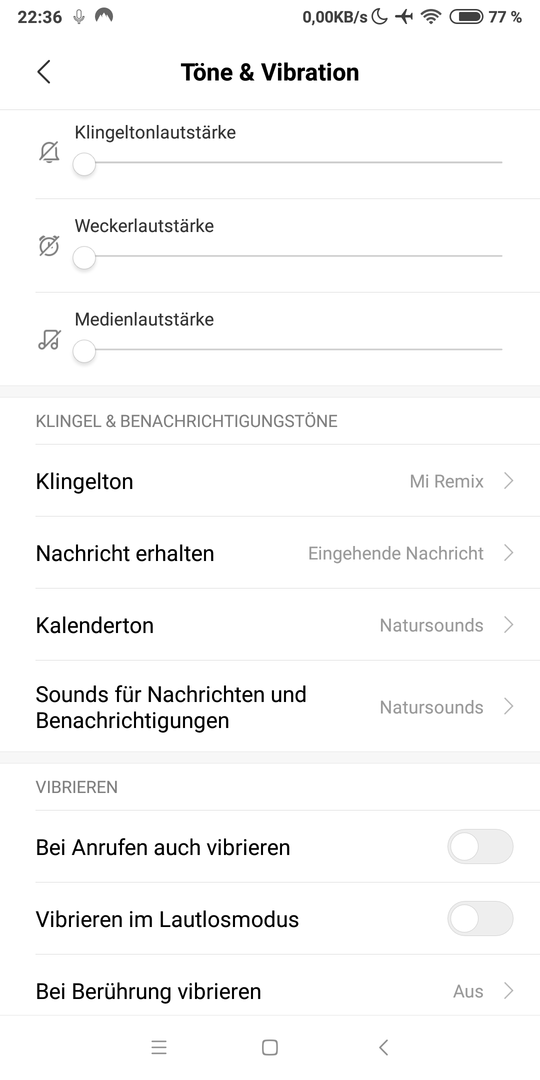Enable Bei Anrufen auch vibrieren switch
Image resolution: width=540 pixels, height=1080 pixels.
[x=480, y=847]
